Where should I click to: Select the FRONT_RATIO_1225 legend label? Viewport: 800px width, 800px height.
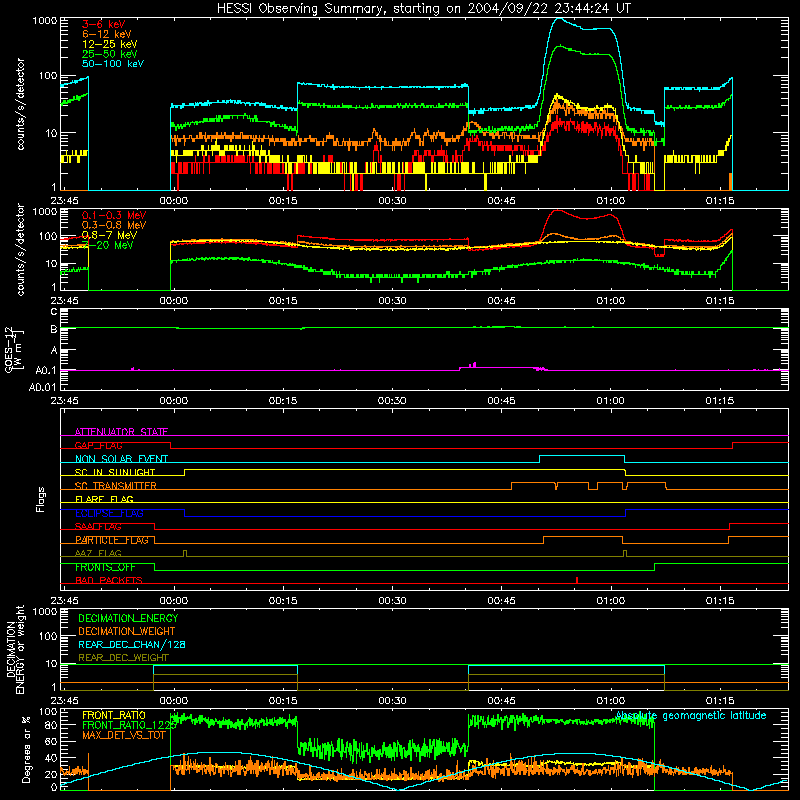coord(129,725)
